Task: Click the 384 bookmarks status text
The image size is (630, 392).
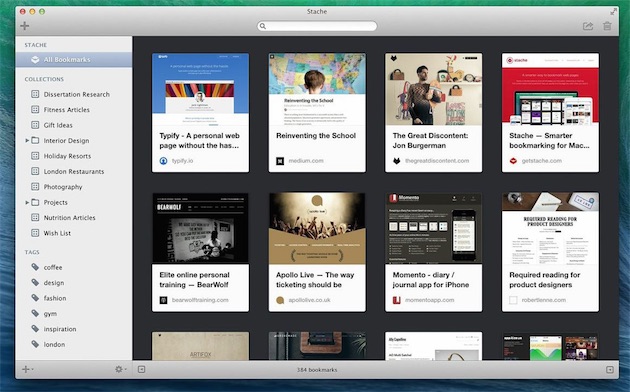Action: coord(317,370)
